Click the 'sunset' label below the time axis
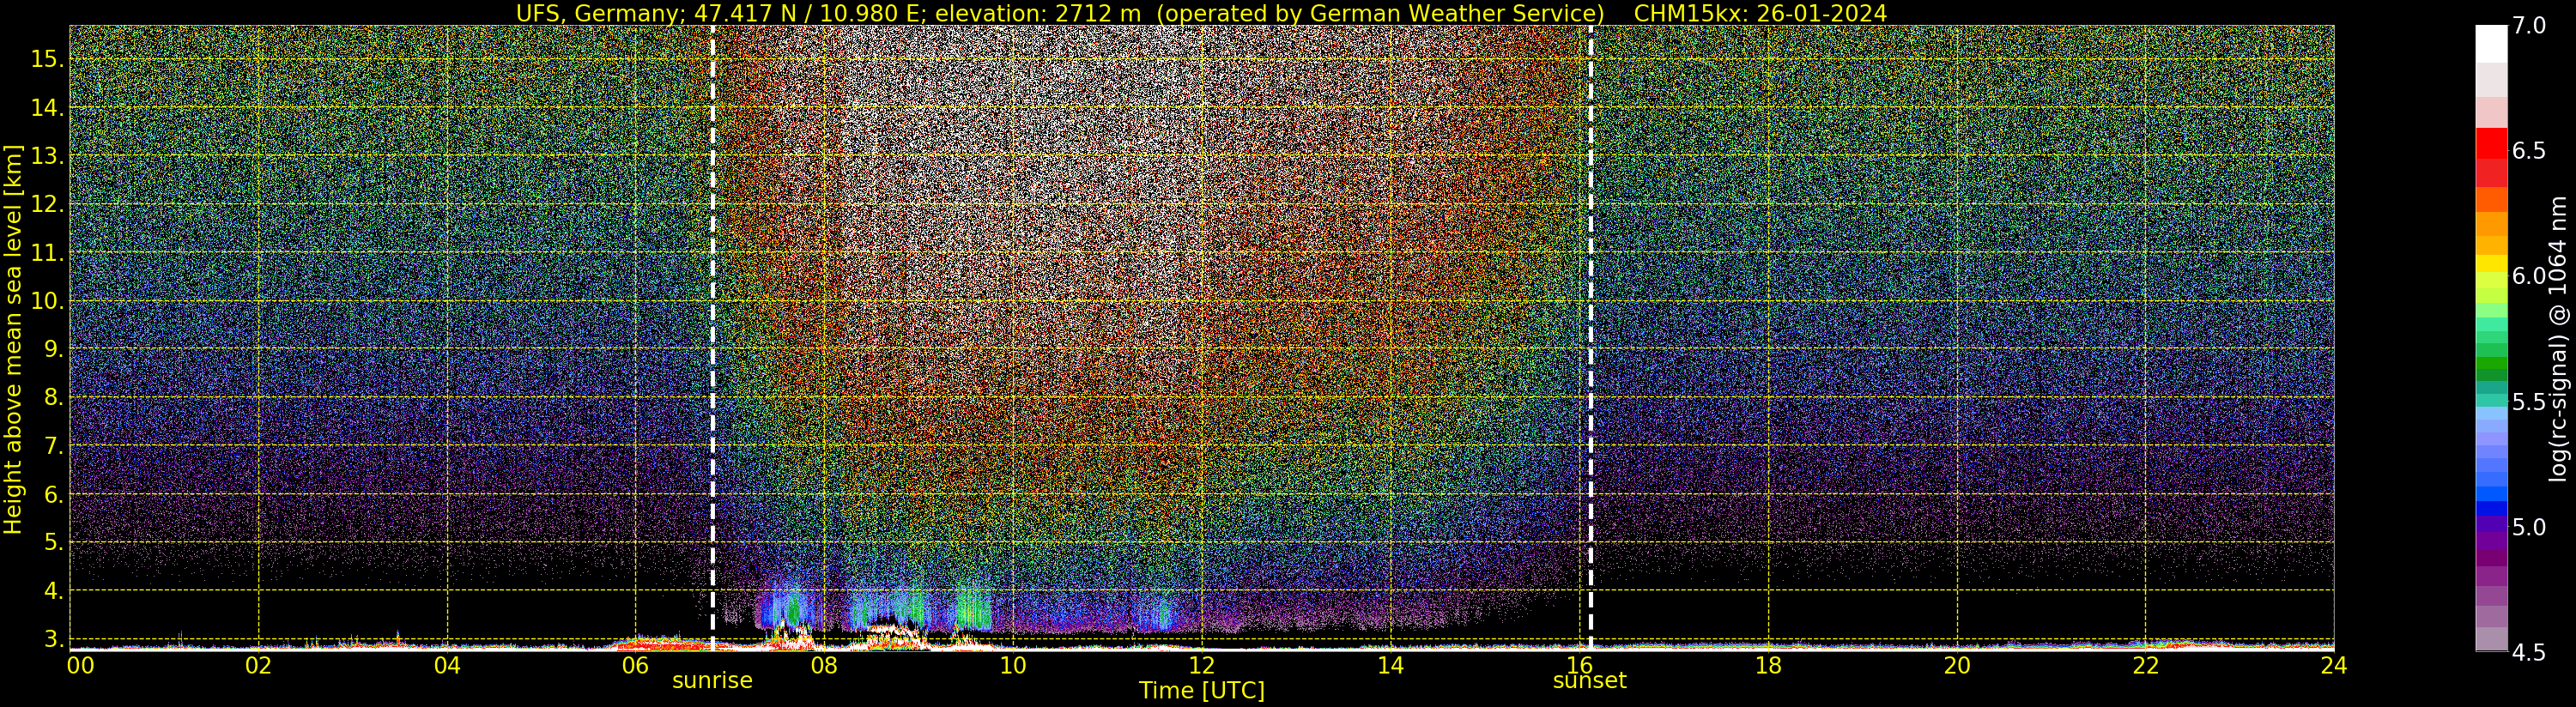Viewport: 2576px width, 707px height. 1589,680
